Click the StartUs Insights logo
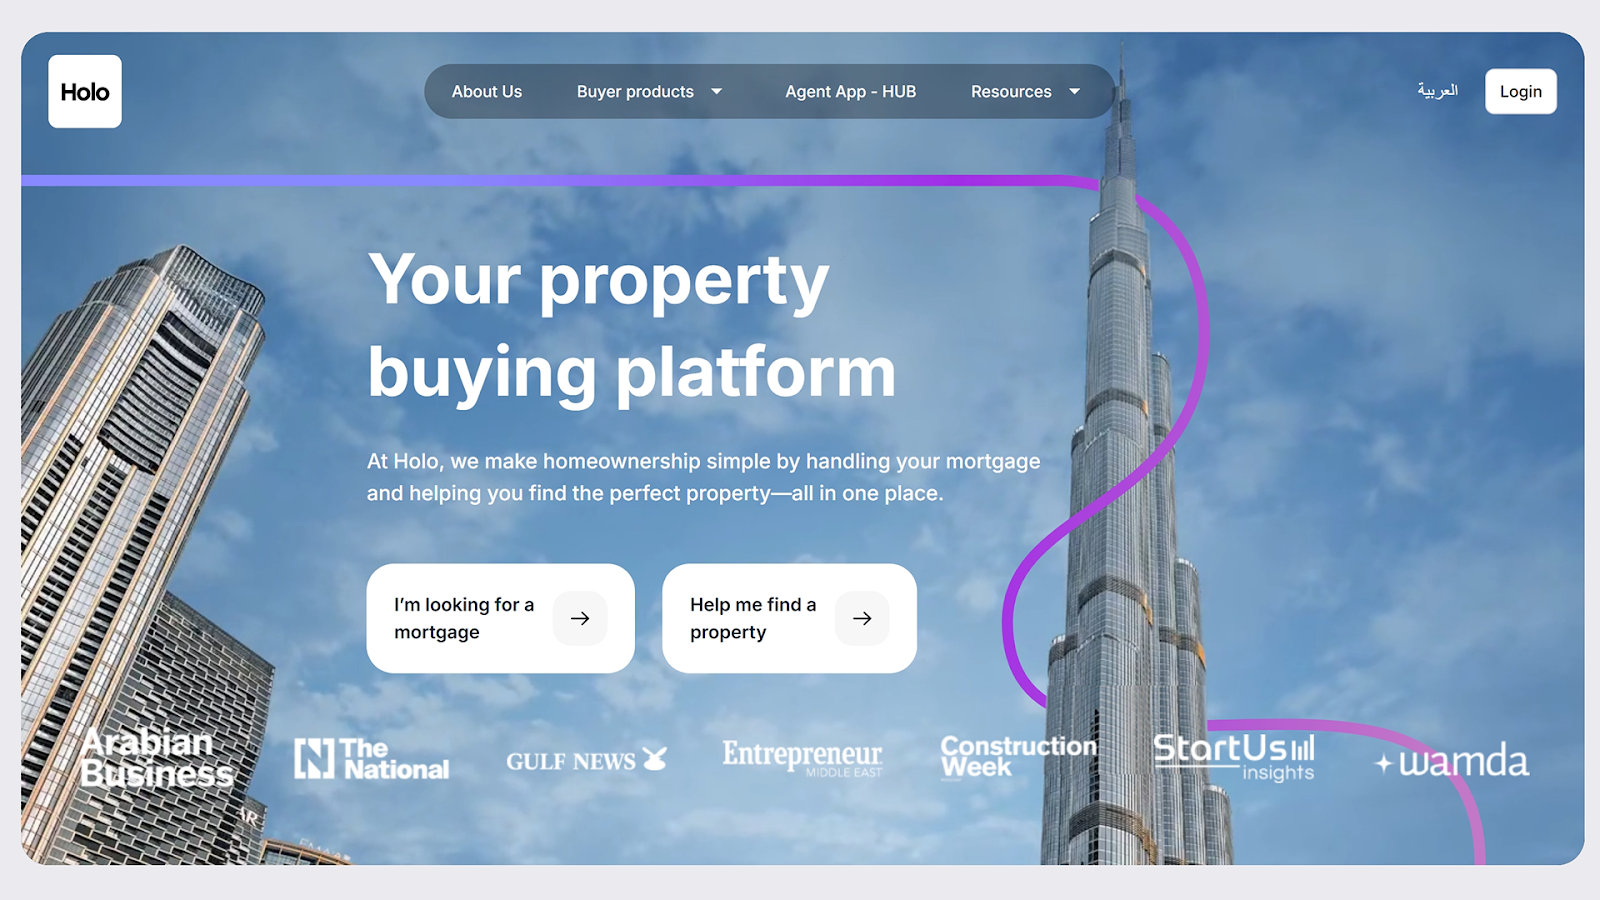Screen dimensions: 1600x900 (1234, 757)
